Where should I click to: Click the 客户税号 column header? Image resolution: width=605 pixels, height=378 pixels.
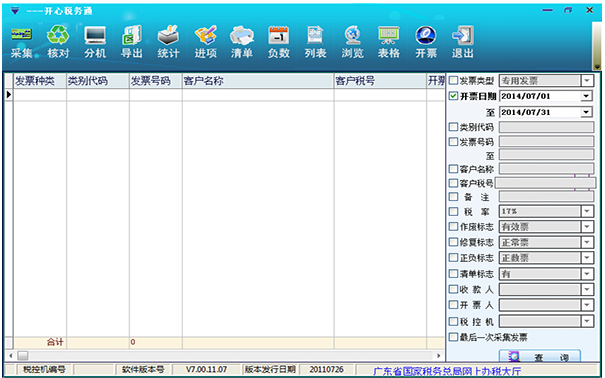(x=380, y=81)
